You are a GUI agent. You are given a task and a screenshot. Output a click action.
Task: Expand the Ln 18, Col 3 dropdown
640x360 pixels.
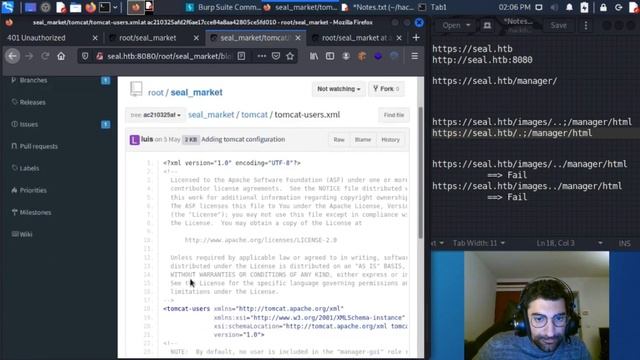coord(569,243)
